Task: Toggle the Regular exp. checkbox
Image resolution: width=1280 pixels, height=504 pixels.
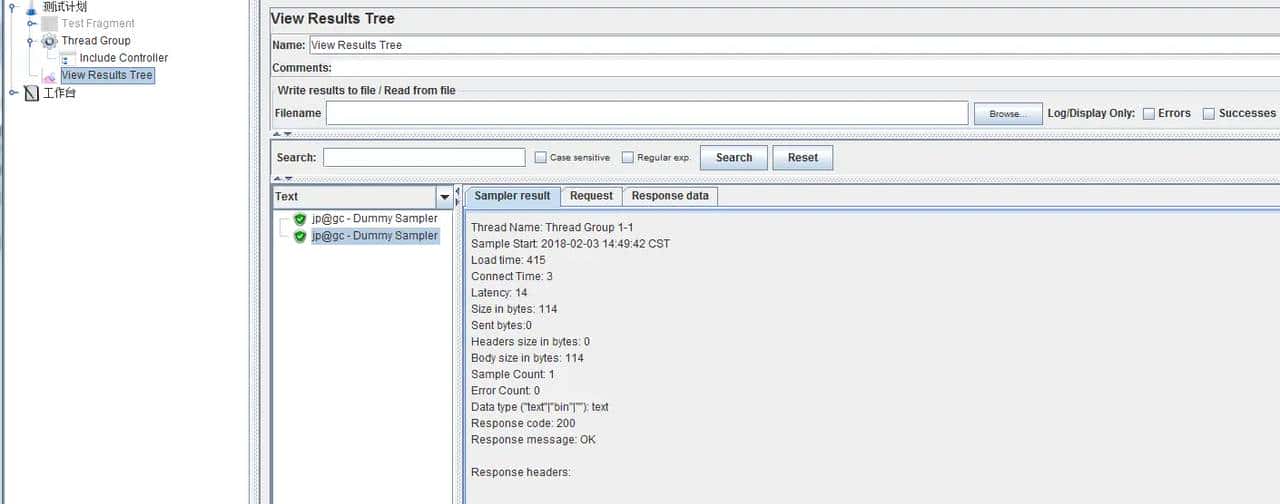Action: tap(628, 158)
